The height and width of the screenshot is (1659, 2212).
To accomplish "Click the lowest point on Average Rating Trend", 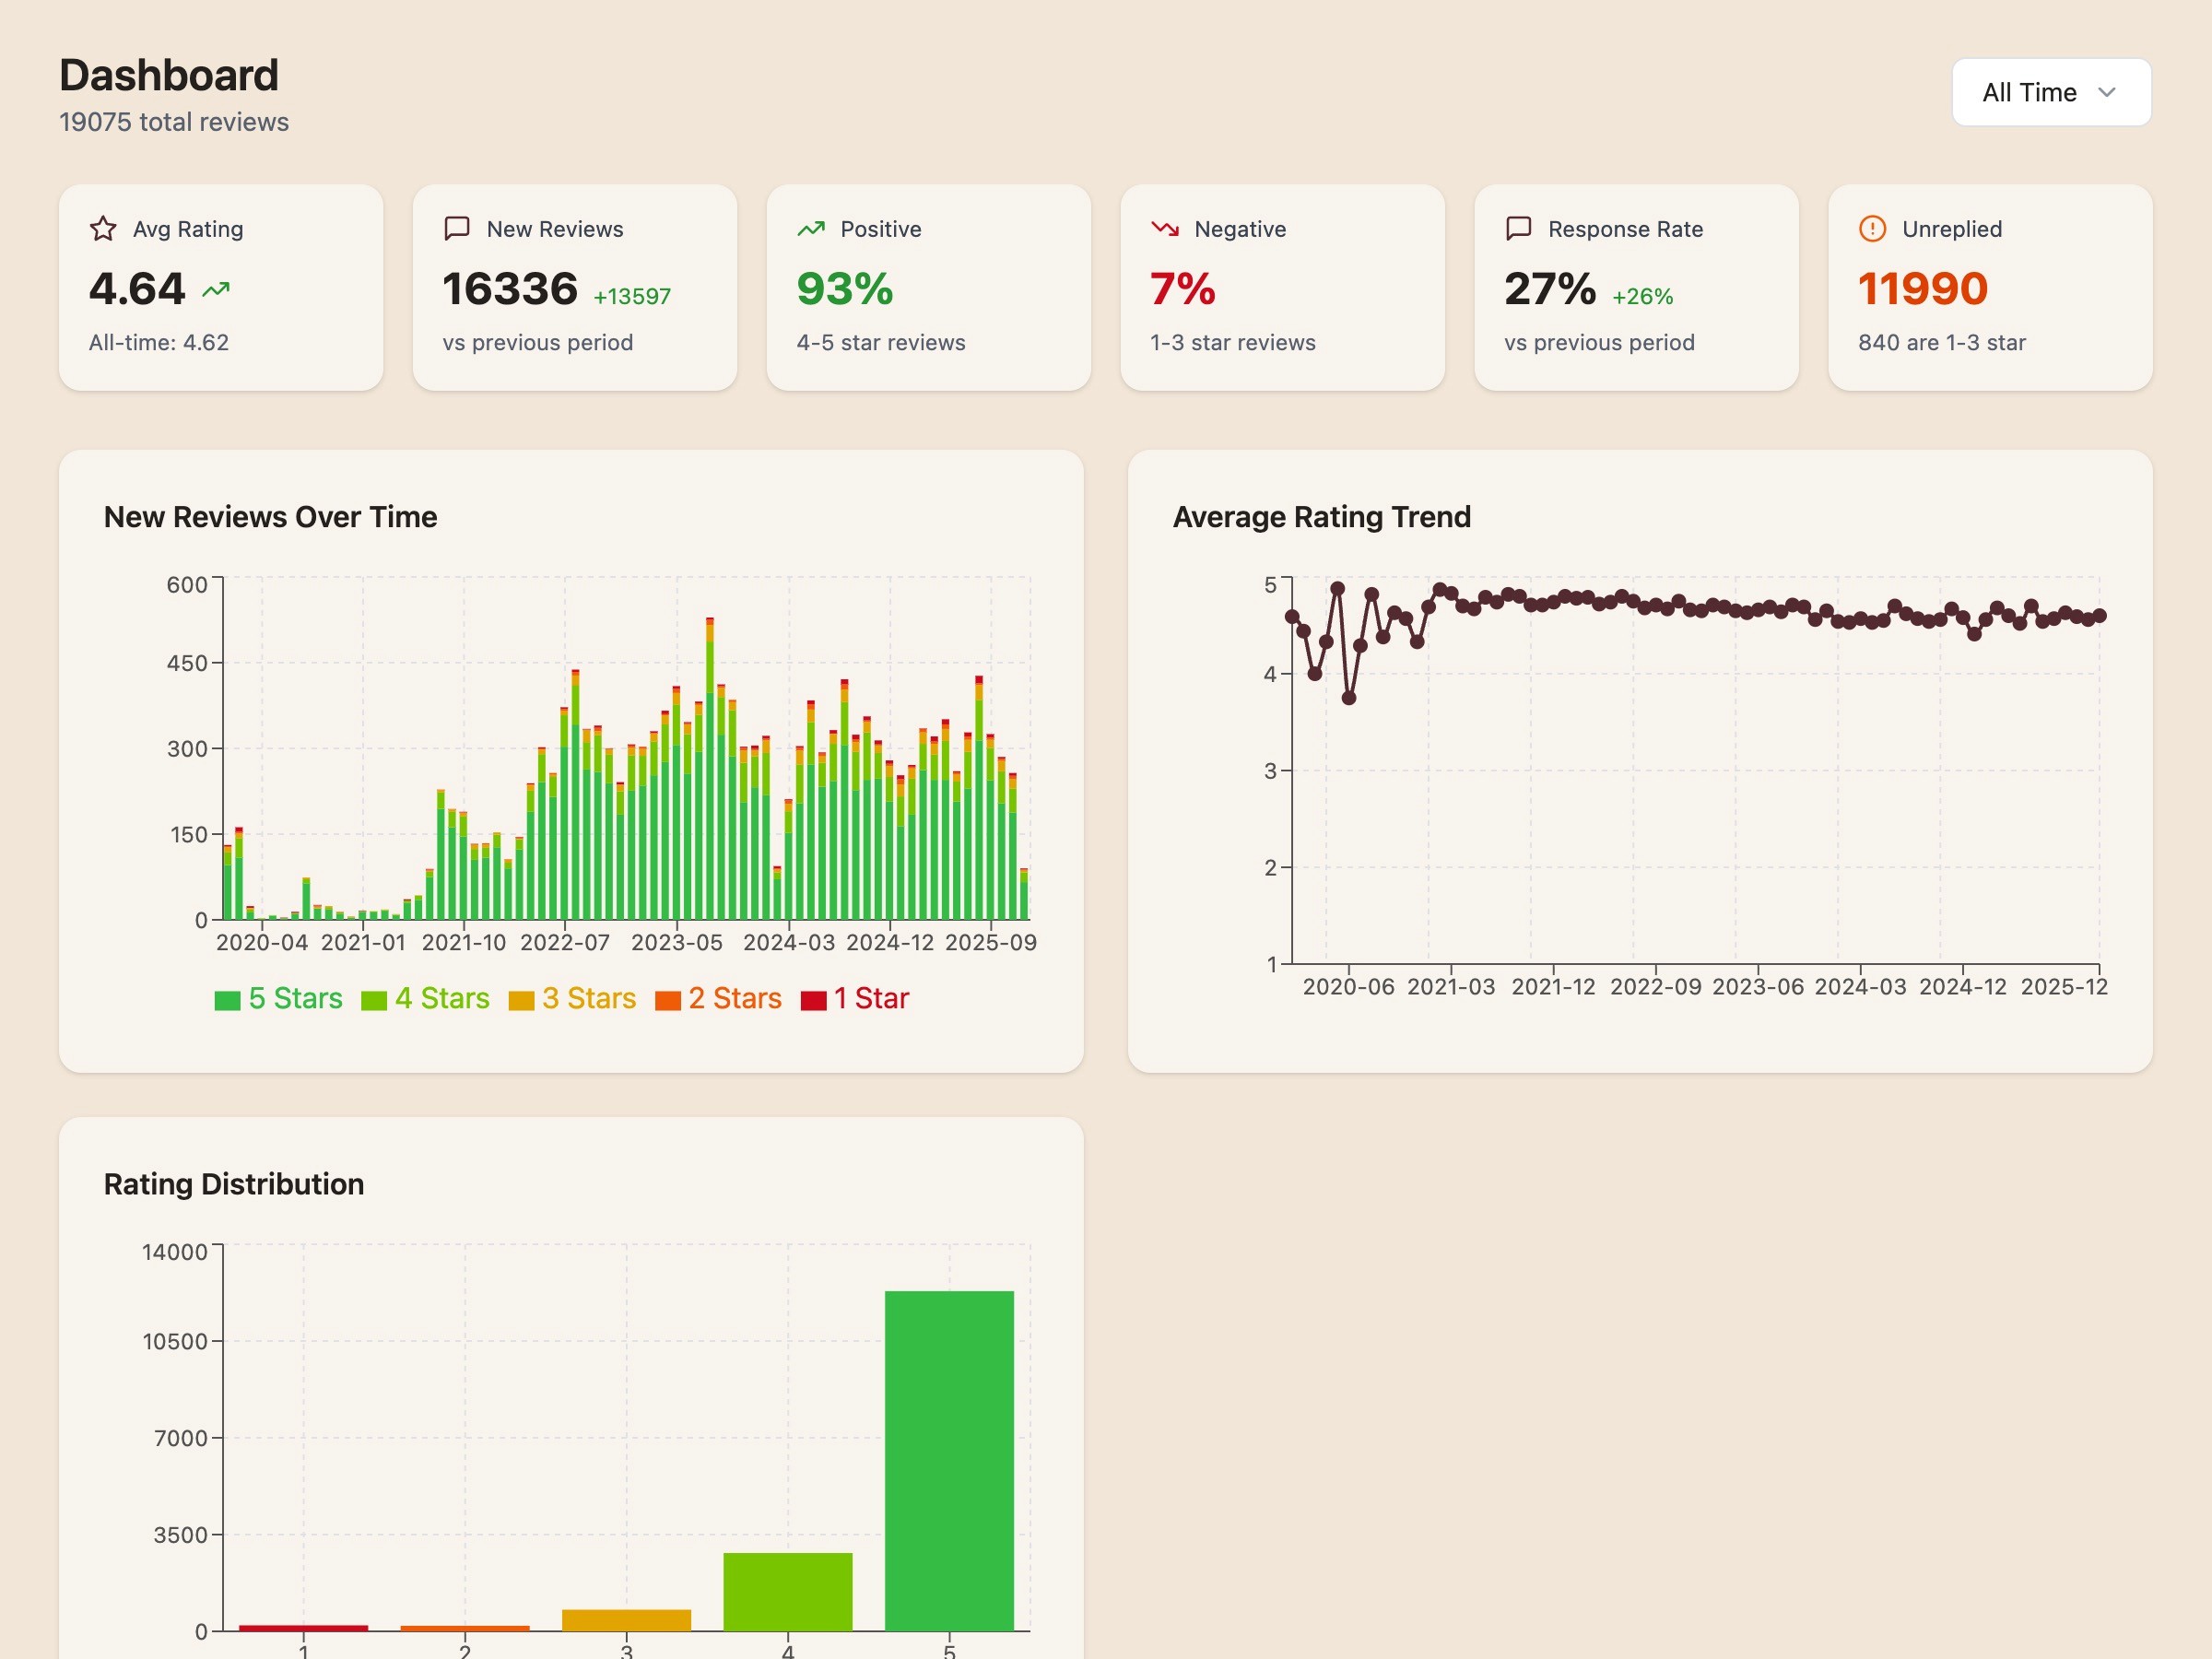I will (x=1348, y=698).
